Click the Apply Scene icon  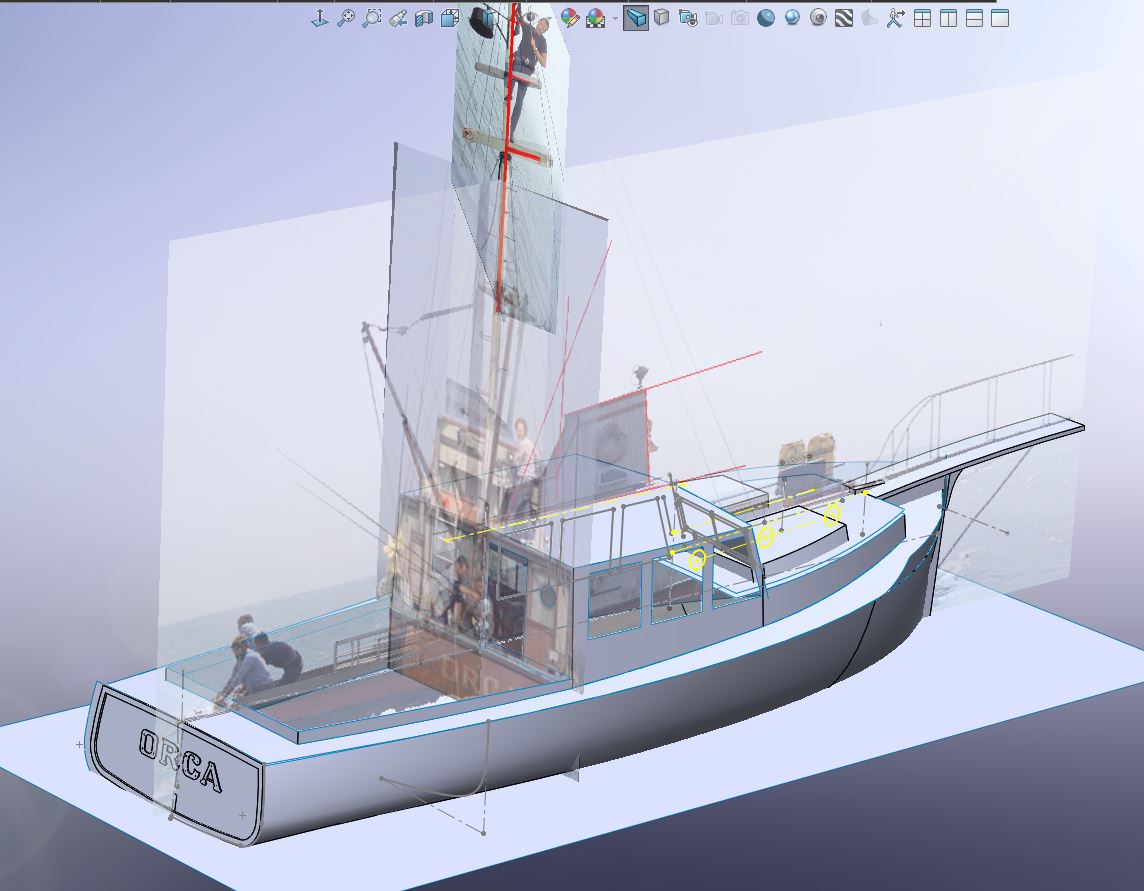point(596,18)
